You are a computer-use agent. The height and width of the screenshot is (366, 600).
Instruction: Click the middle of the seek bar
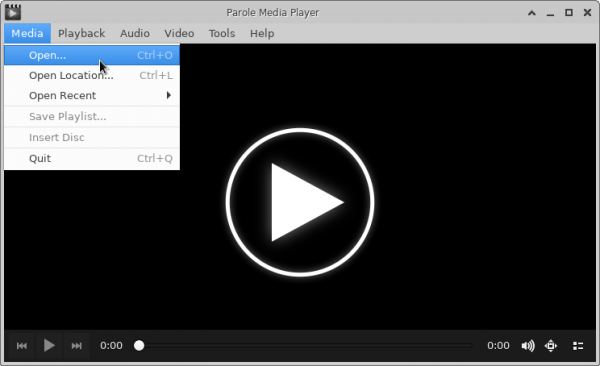[305, 346]
